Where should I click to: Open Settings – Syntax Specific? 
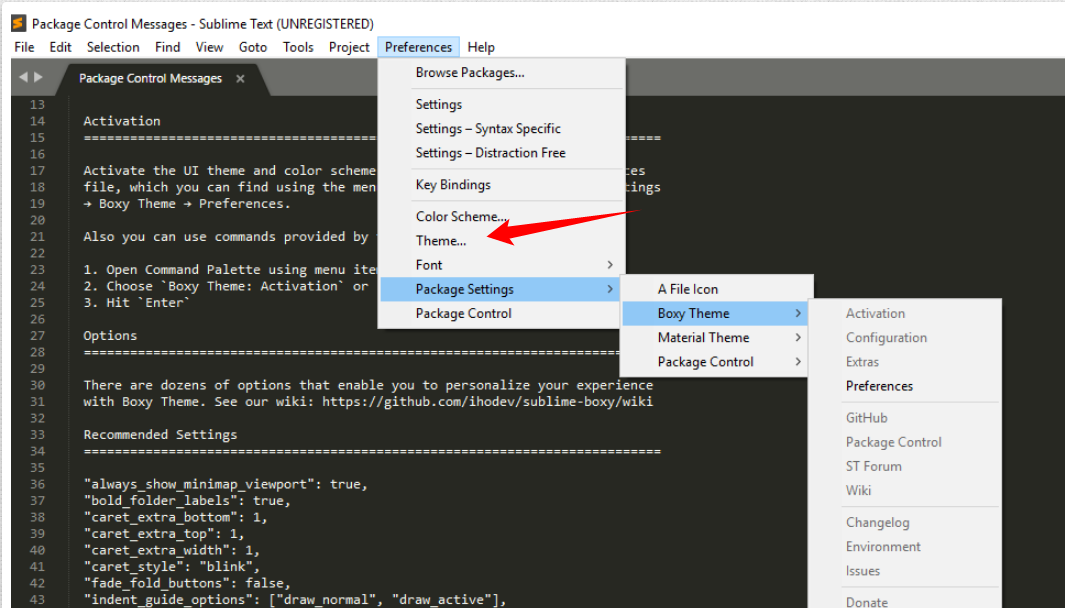(x=488, y=129)
